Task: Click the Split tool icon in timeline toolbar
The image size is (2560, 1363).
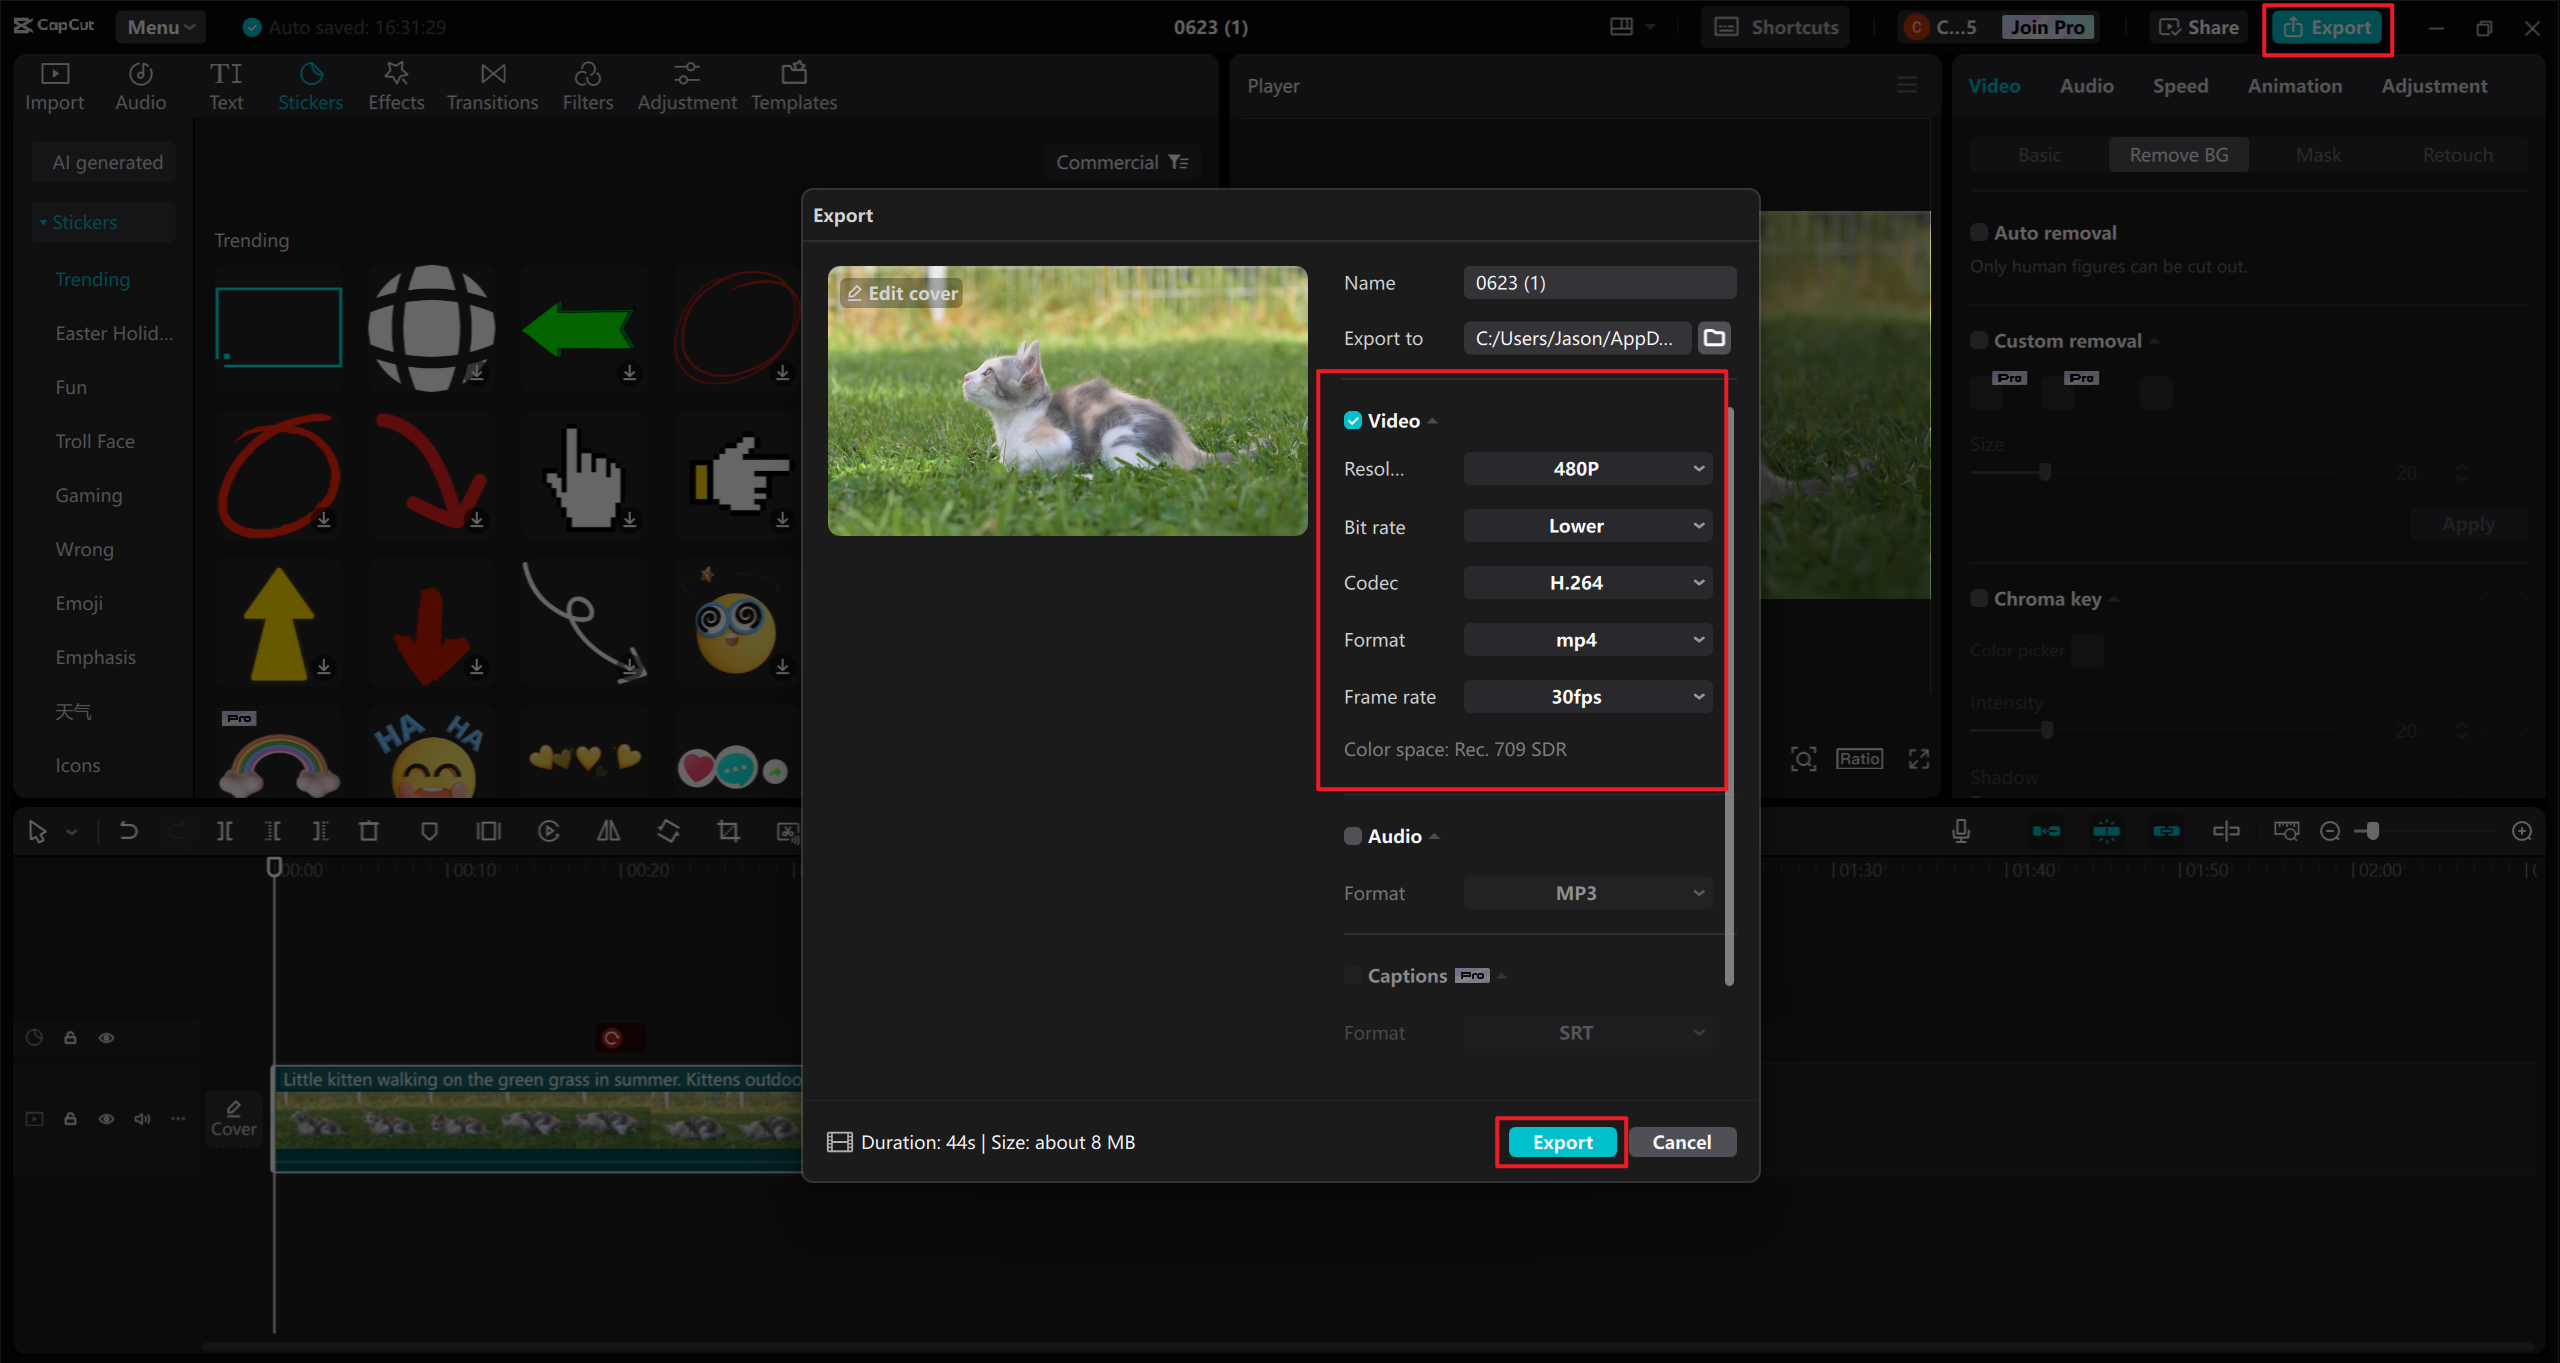Action: (x=225, y=831)
